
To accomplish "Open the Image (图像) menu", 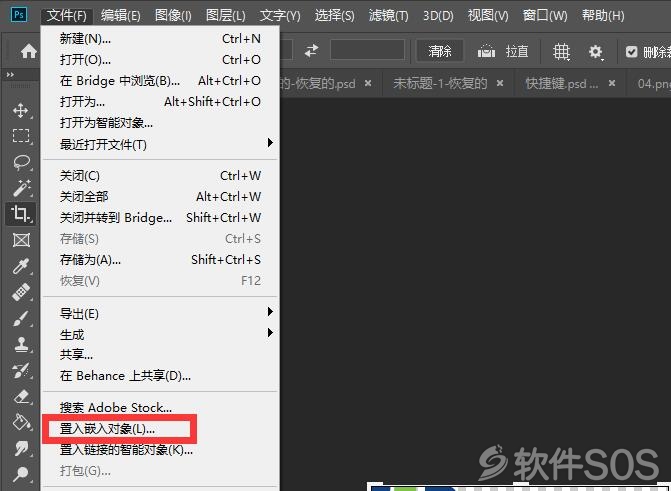I will [x=173, y=15].
